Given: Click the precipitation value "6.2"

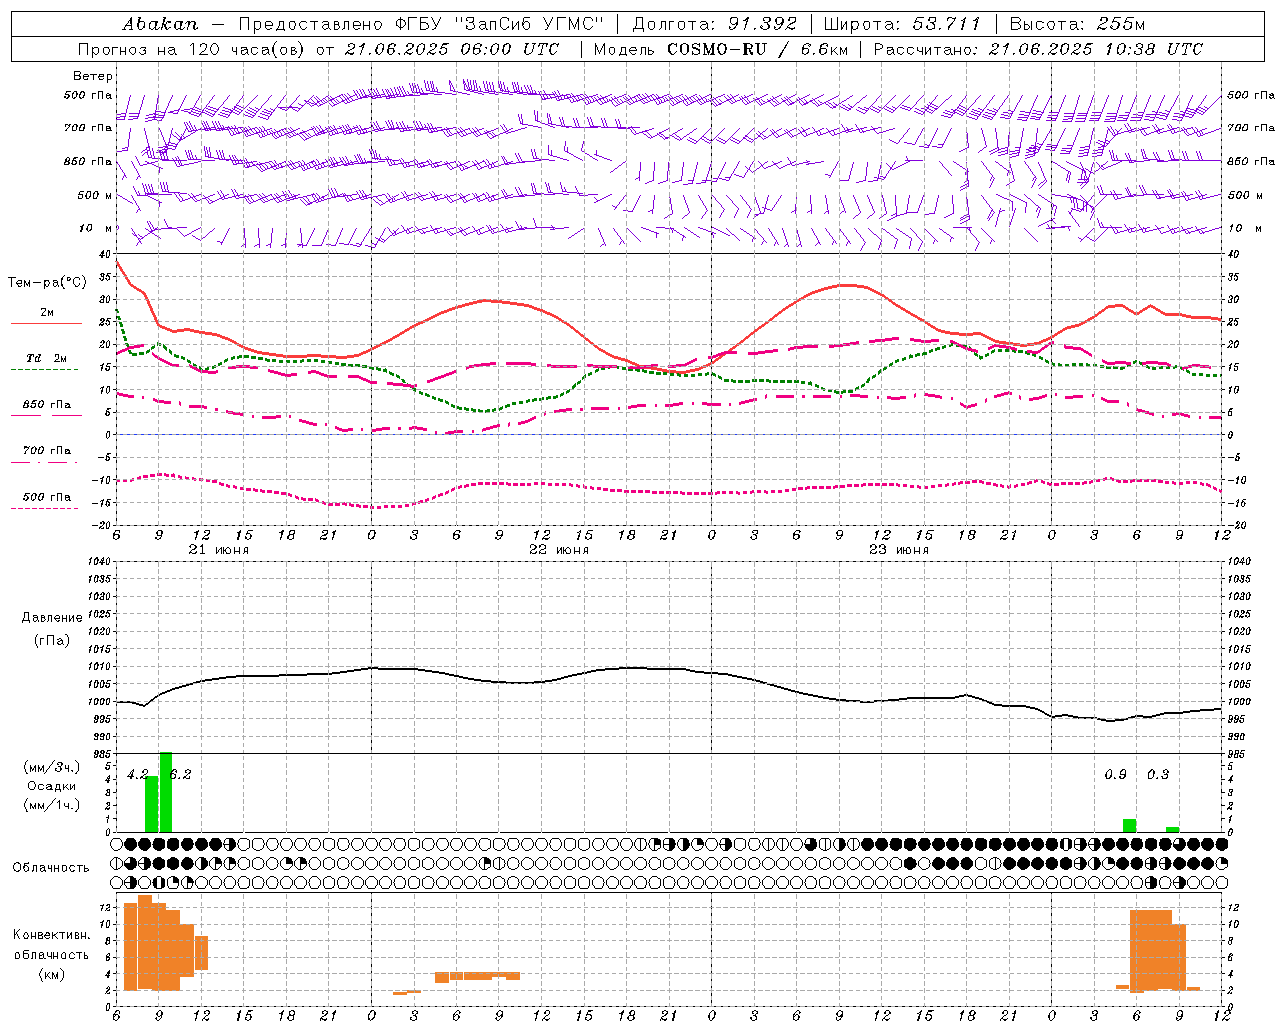Looking at the screenshot, I should [180, 775].
